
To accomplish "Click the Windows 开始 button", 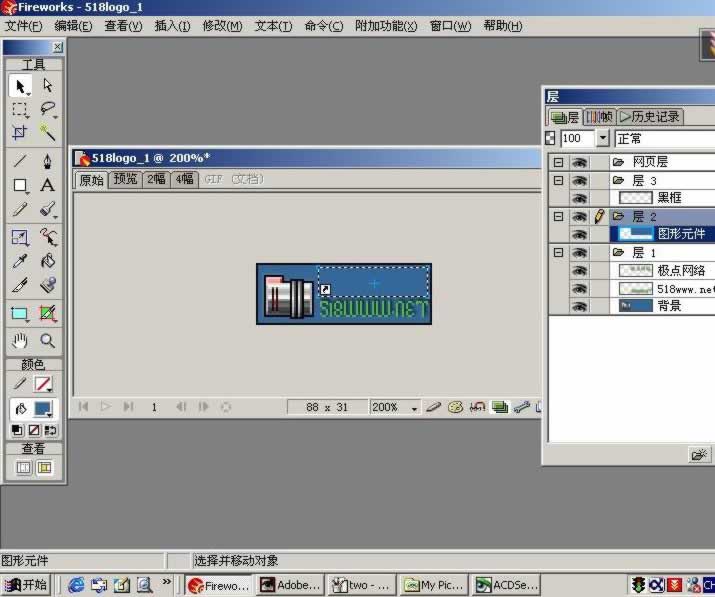I will click(x=26, y=585).
